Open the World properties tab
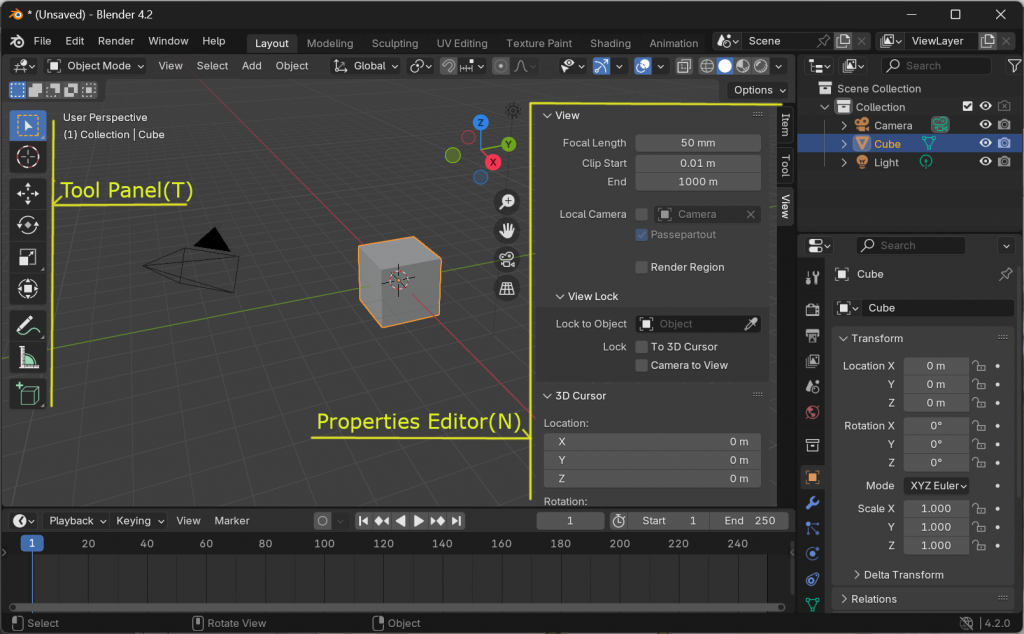The width and height of the screenshot is (1024, 634). [812, 412]
